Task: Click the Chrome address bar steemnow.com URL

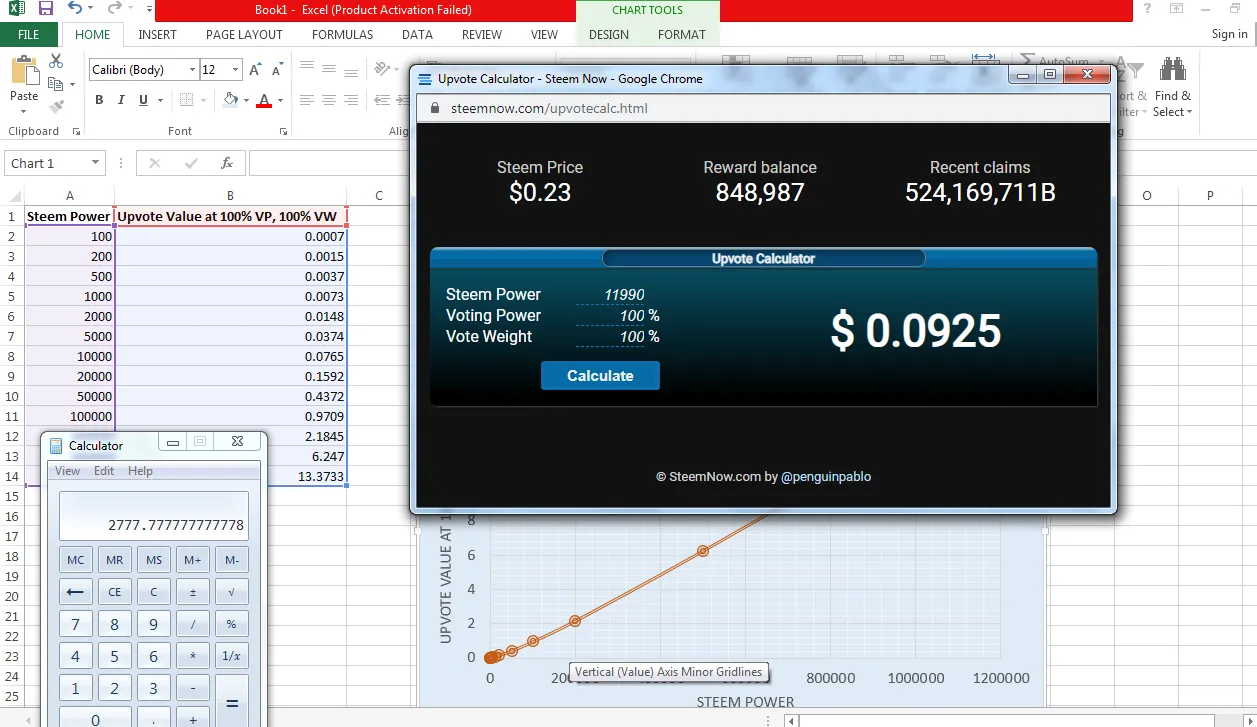Action: click(549, 108)
